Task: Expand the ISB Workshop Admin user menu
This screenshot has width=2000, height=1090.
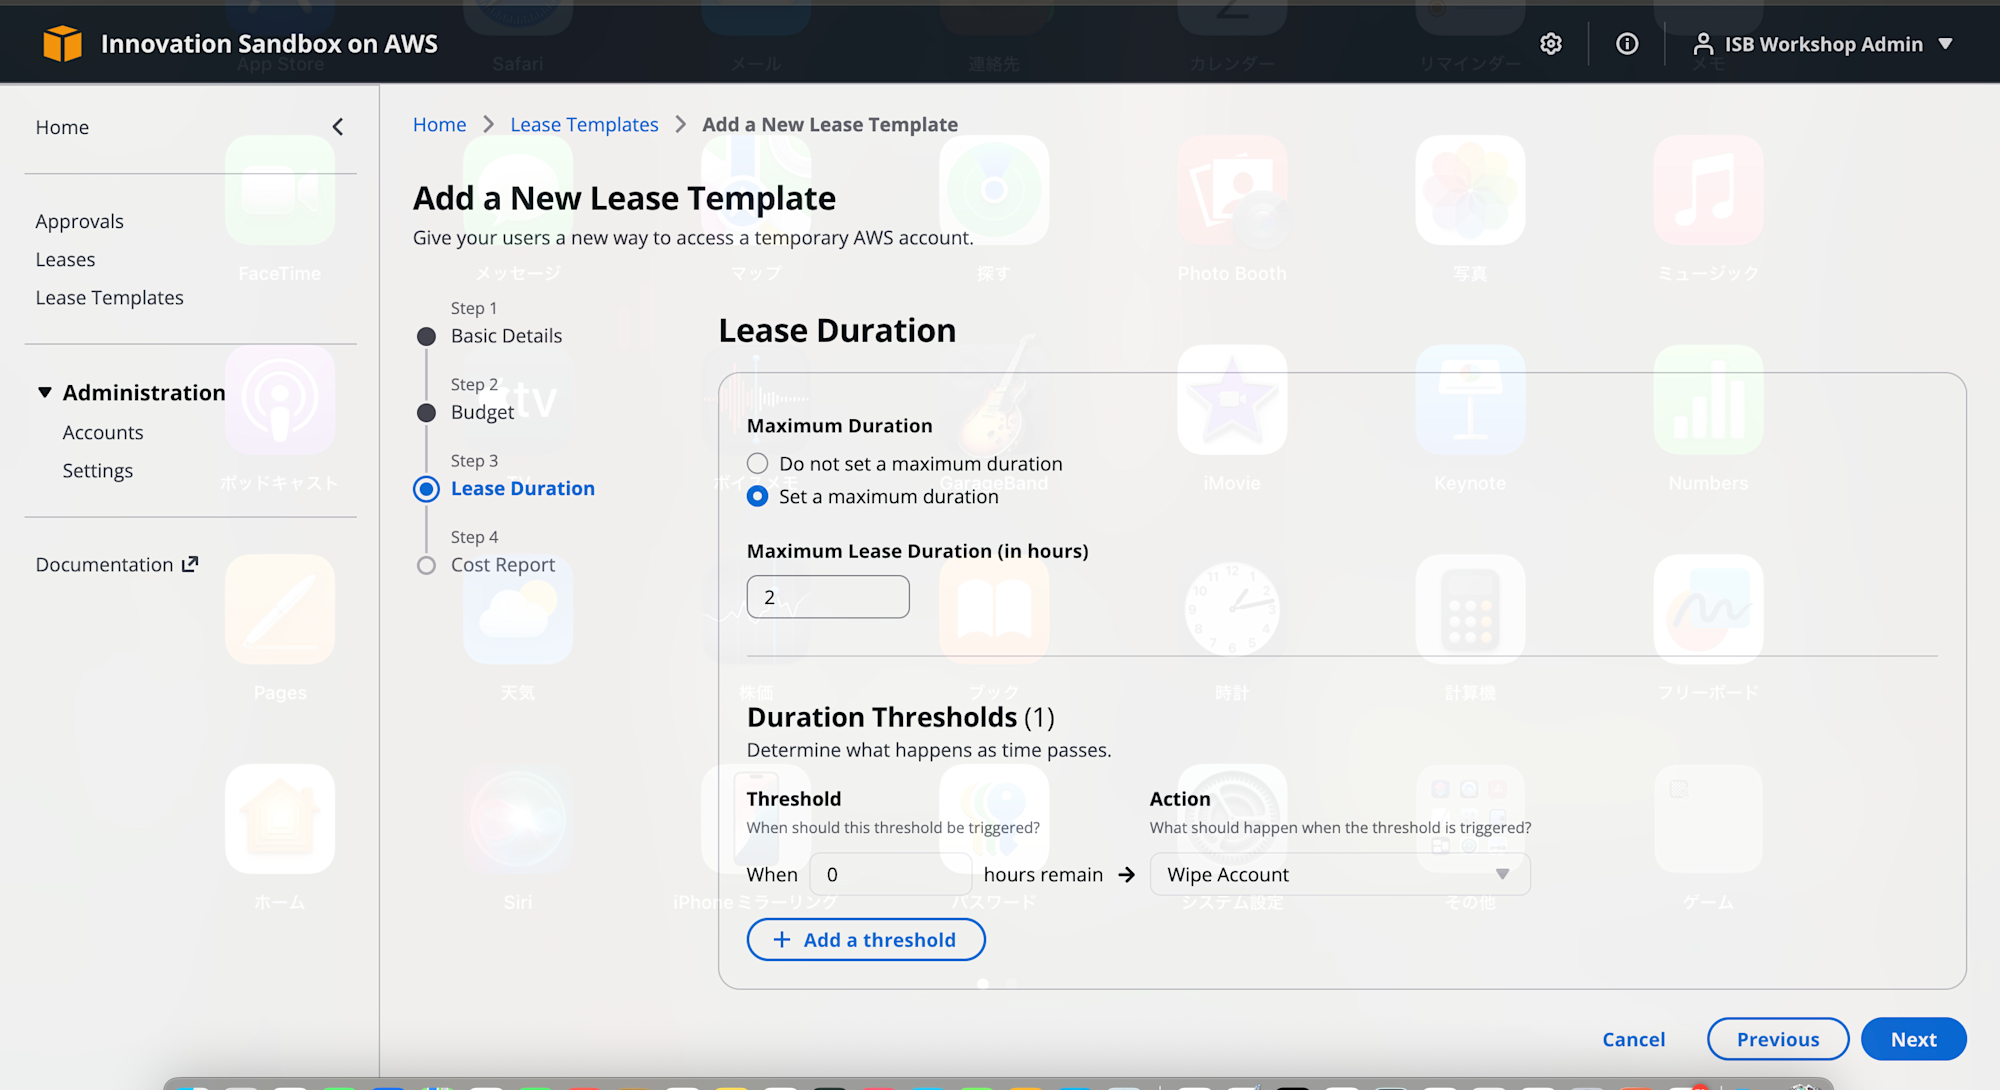Action: [1945, 43]
